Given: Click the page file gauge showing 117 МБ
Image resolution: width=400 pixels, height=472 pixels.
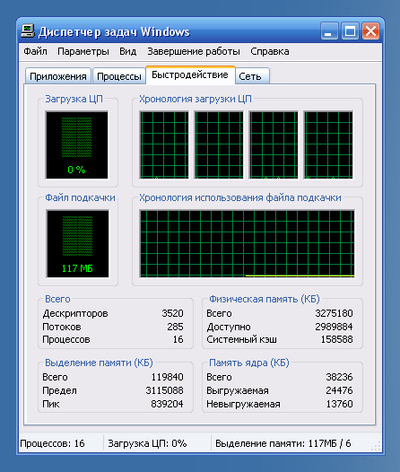Looking at the screenshot, I should (x=78, y=244).
